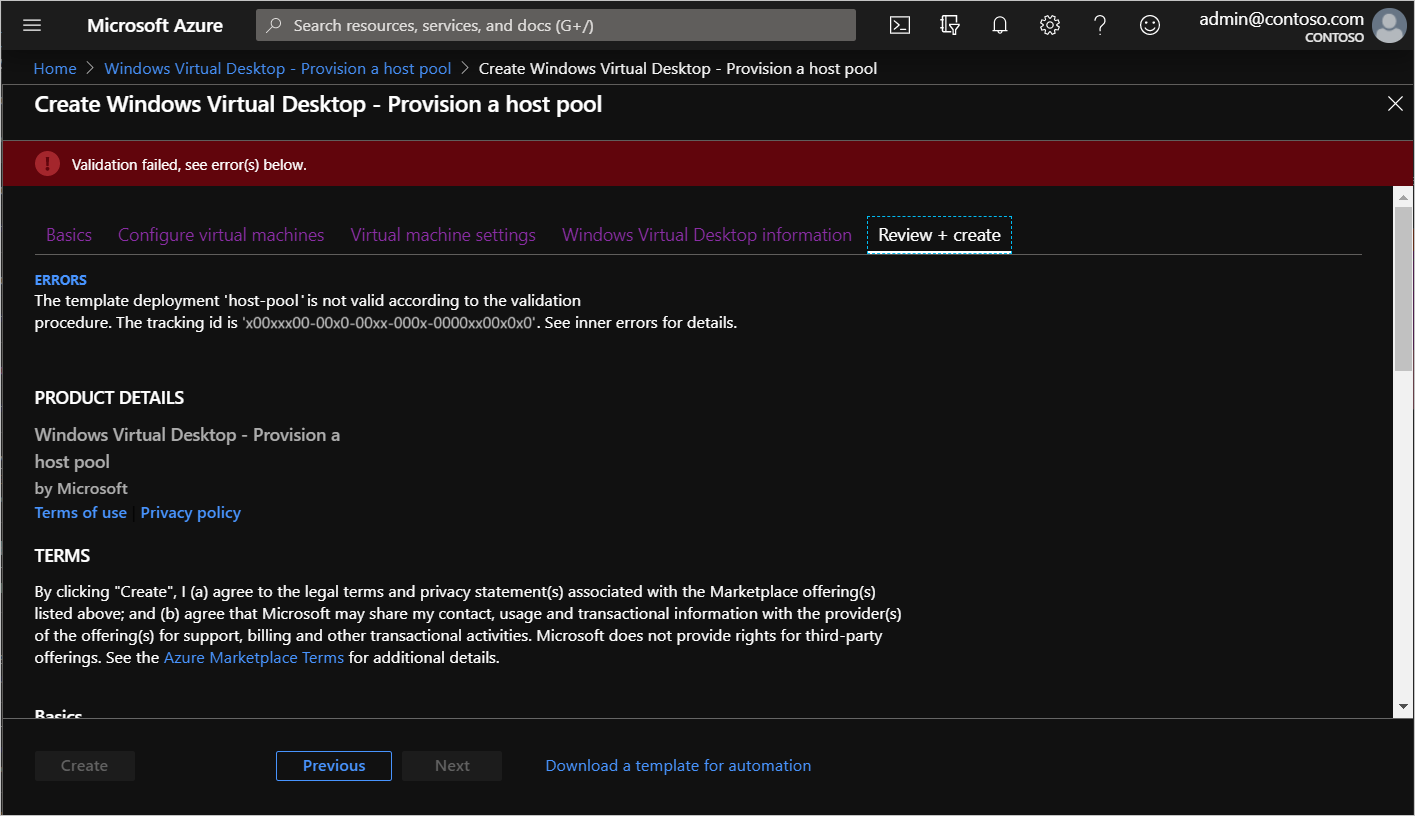View the Virtual machine settings tab
Image resolution: width=1415 pixels, height=816 pixels.
[x=443, y=234]
